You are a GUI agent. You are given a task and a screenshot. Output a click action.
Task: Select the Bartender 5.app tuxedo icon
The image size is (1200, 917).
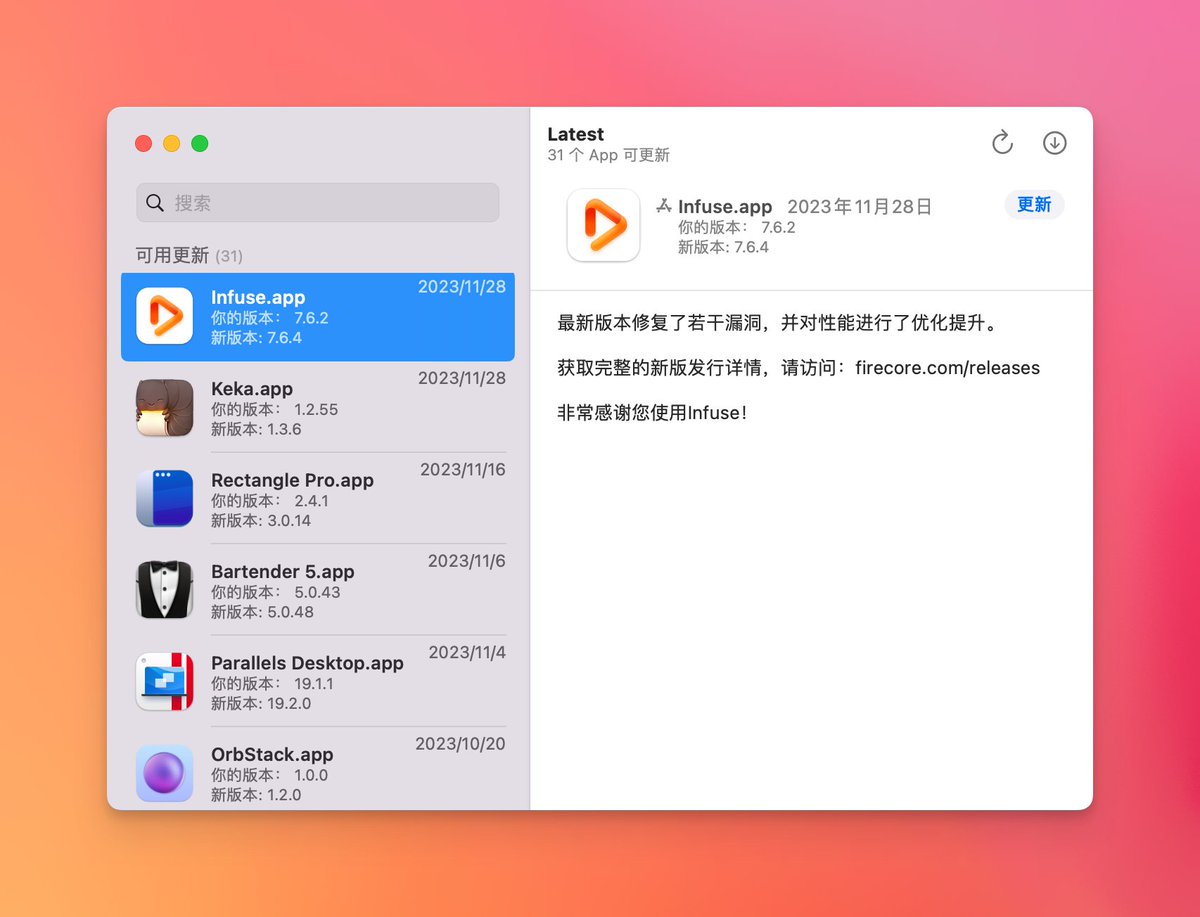tap(164, 590)
